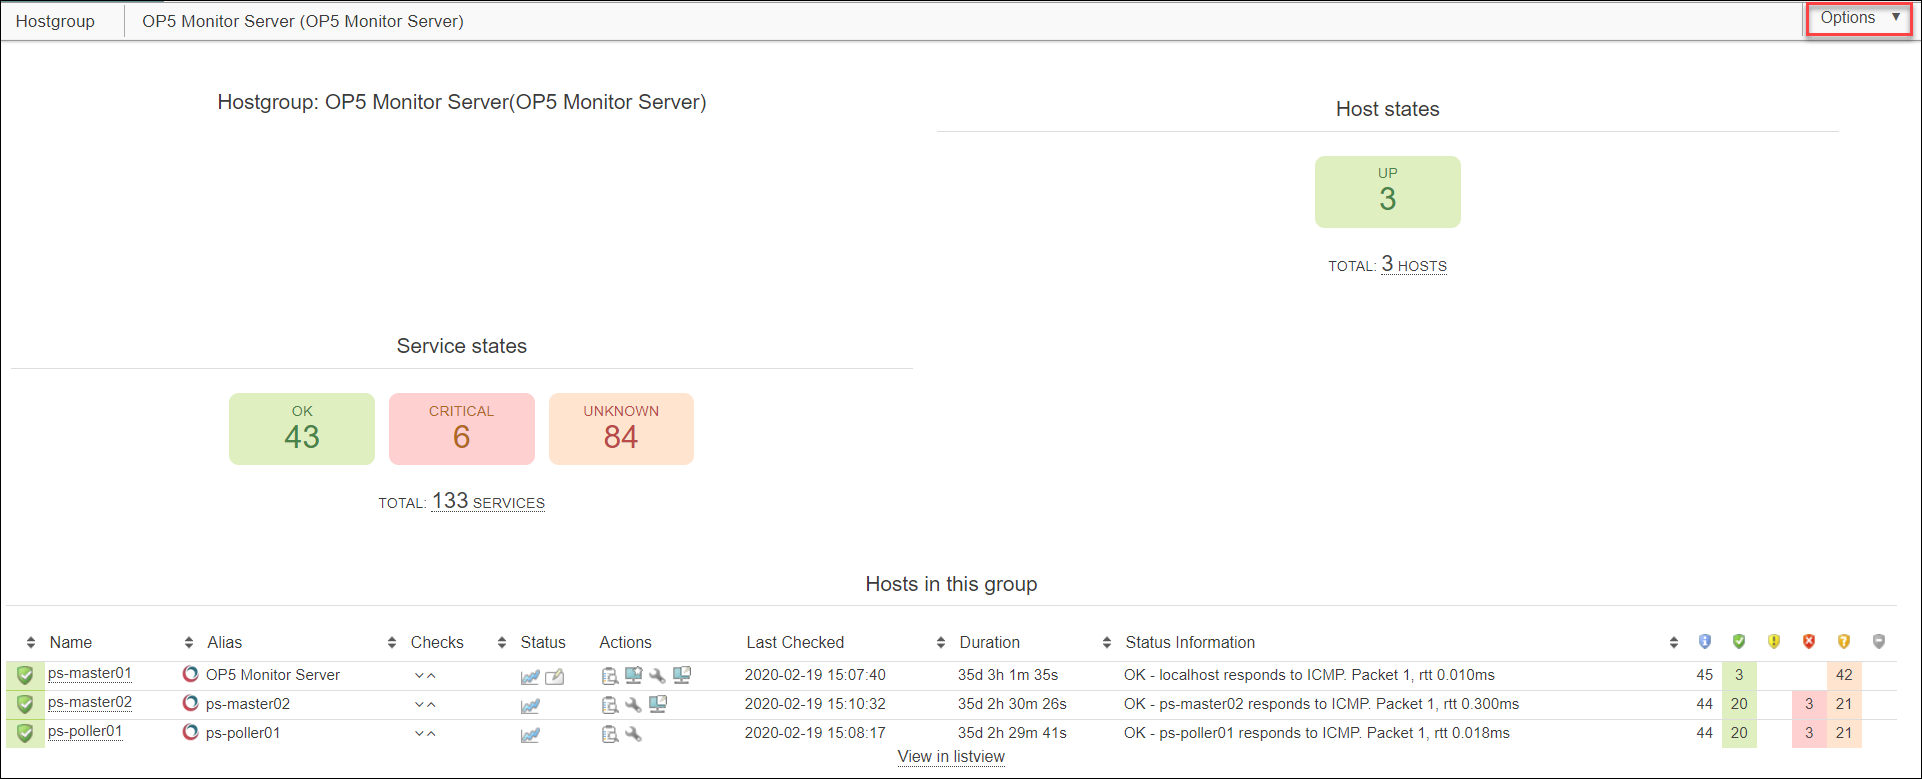The image size is (1922, 779).
Task: Click the Last Checked column header
Action: [795, 643]
